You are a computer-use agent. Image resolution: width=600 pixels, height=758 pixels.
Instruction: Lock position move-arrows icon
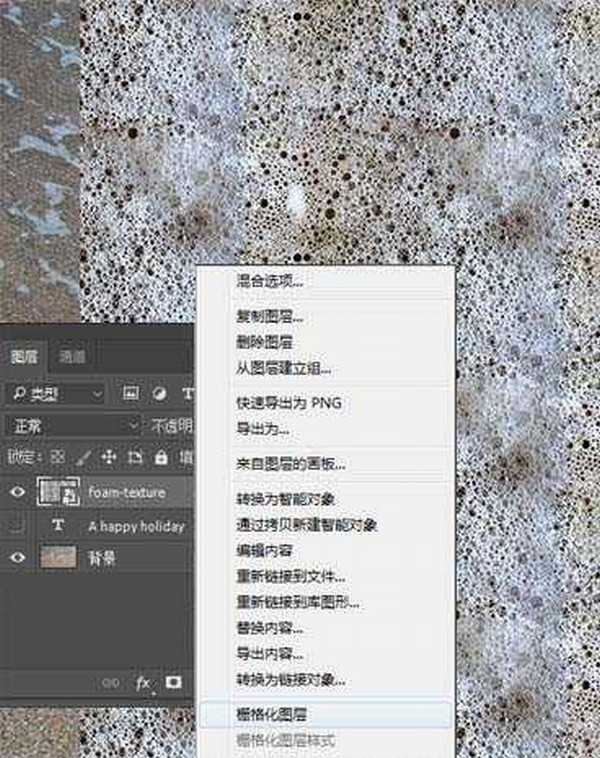pyautogui.click(x=109, y=457)
